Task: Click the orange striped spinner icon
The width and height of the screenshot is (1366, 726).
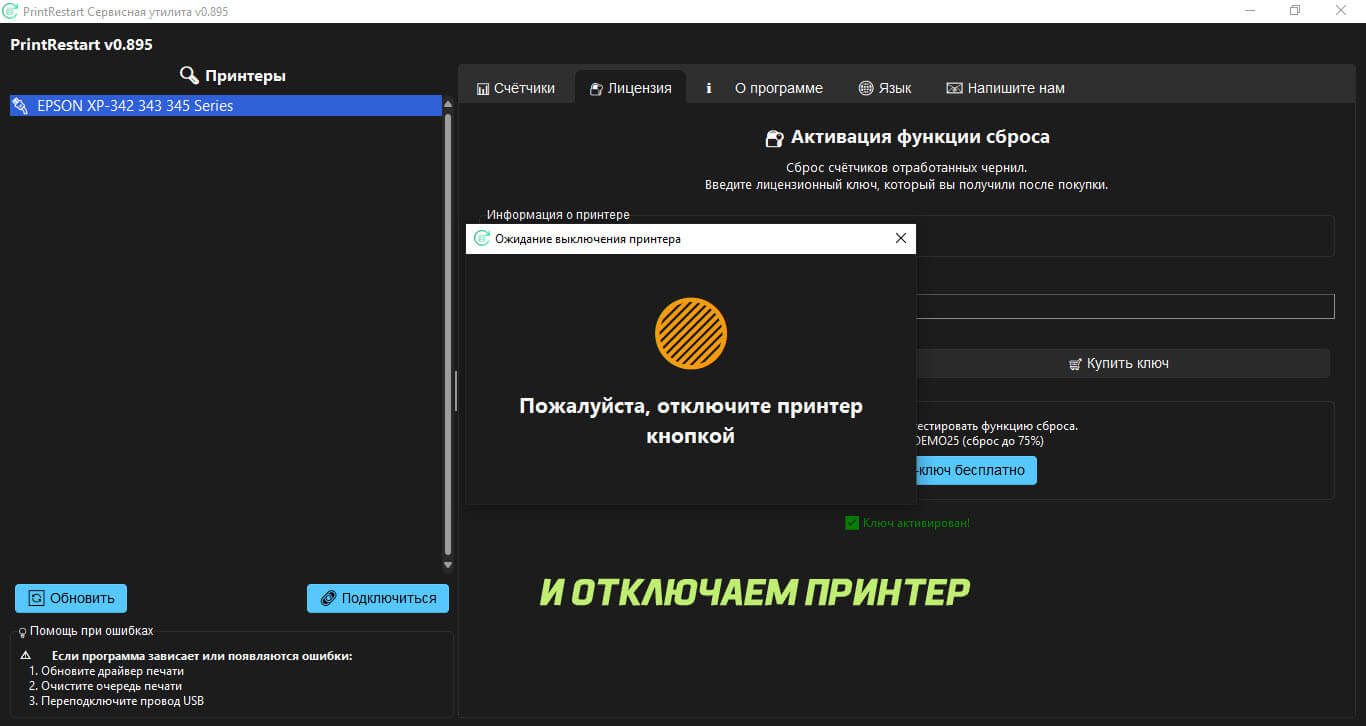Action: 691,333
